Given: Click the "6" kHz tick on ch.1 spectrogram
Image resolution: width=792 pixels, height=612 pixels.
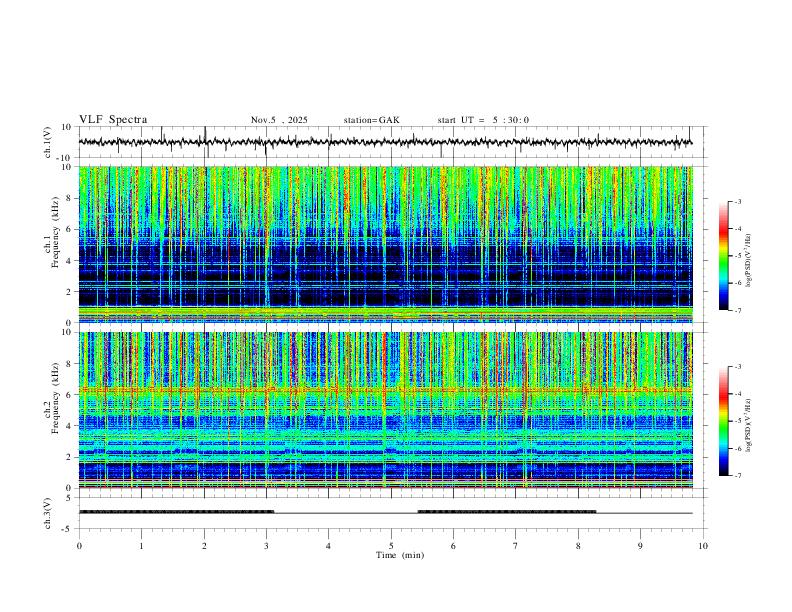Looking at the screenshot, I should click(70, 229).
